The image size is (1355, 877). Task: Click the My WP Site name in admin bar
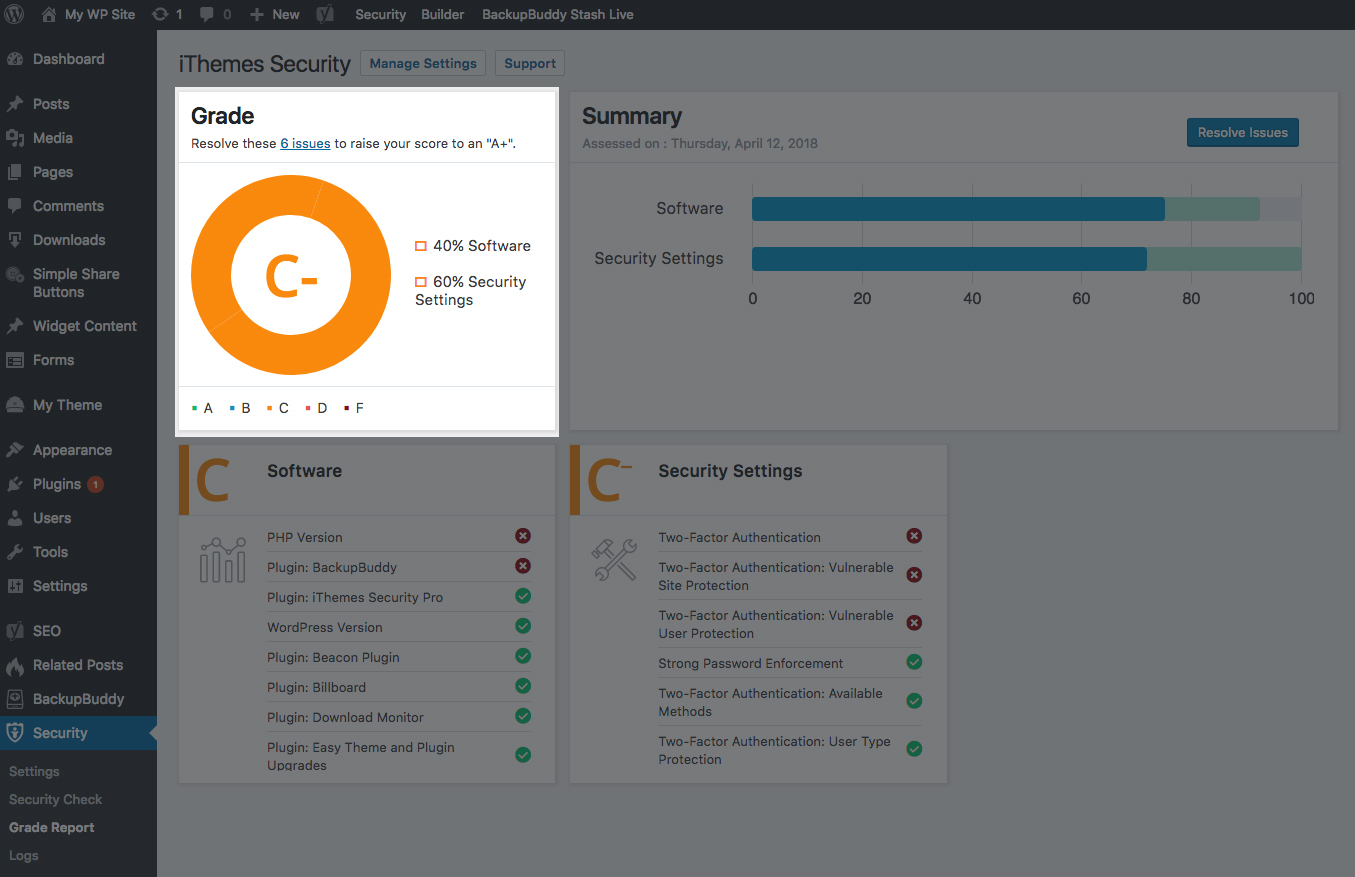click(x=100, y=14)
